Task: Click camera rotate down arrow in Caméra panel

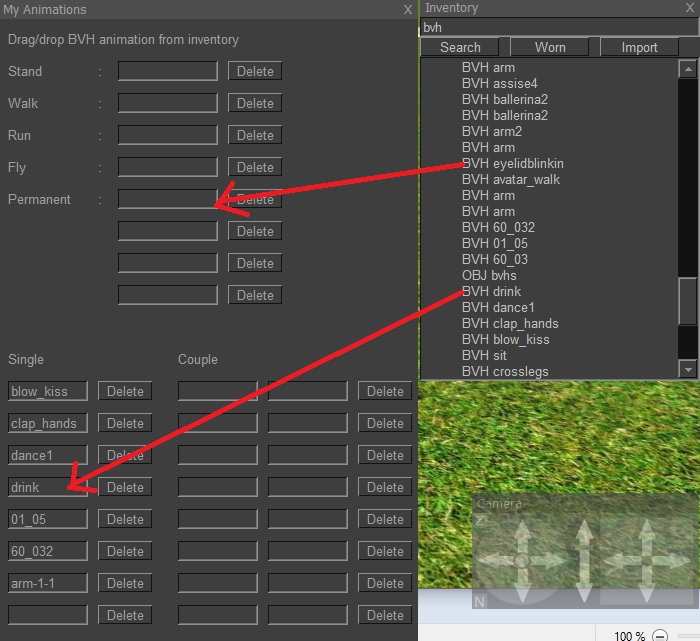Action: (x=522, y=587)
